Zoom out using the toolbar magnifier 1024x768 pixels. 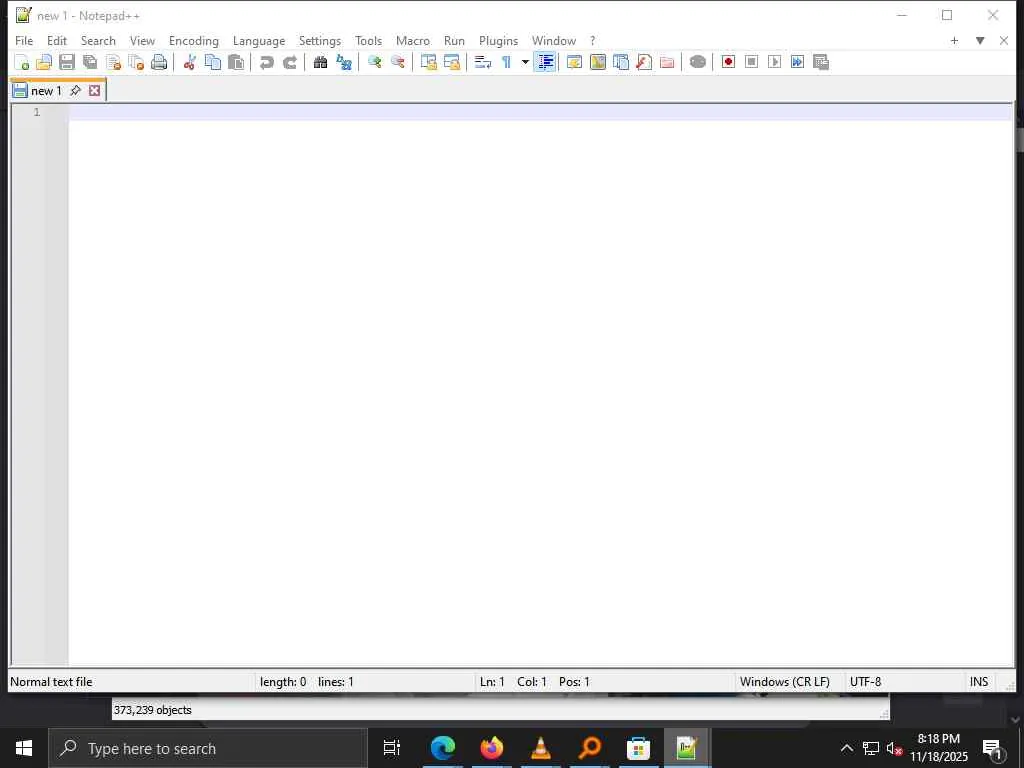click(x=398, y=62)
